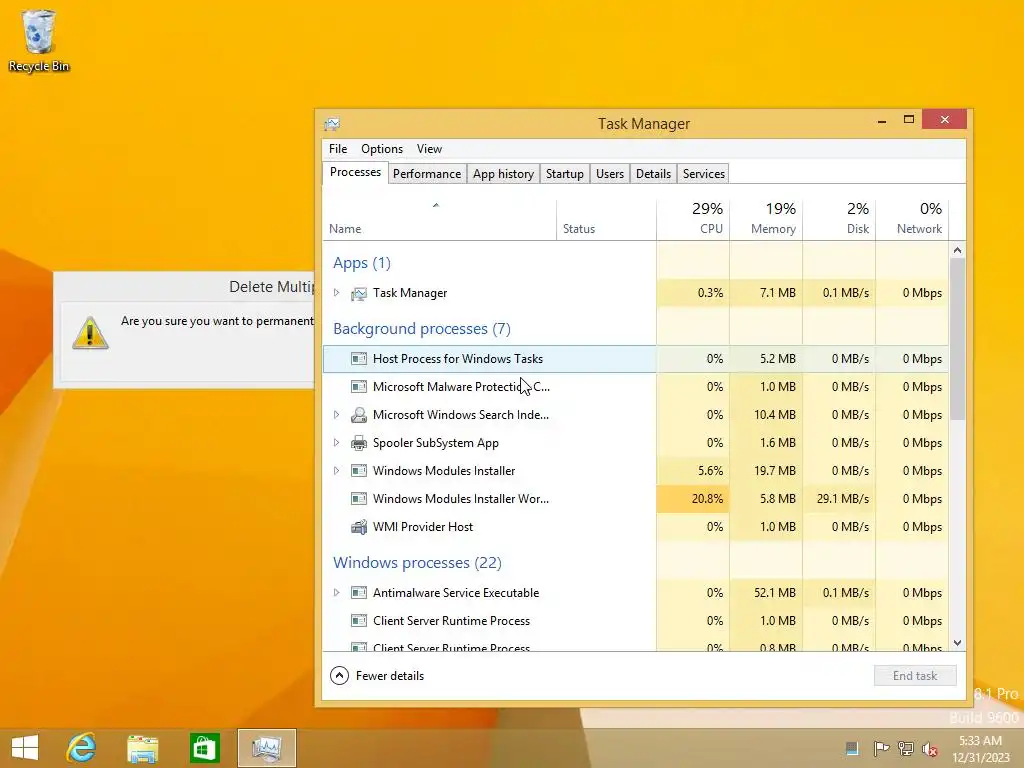Screen dimensions: 1024x768
Task: Collapse view with Fewer details
Action: click(x=377, y=676)
